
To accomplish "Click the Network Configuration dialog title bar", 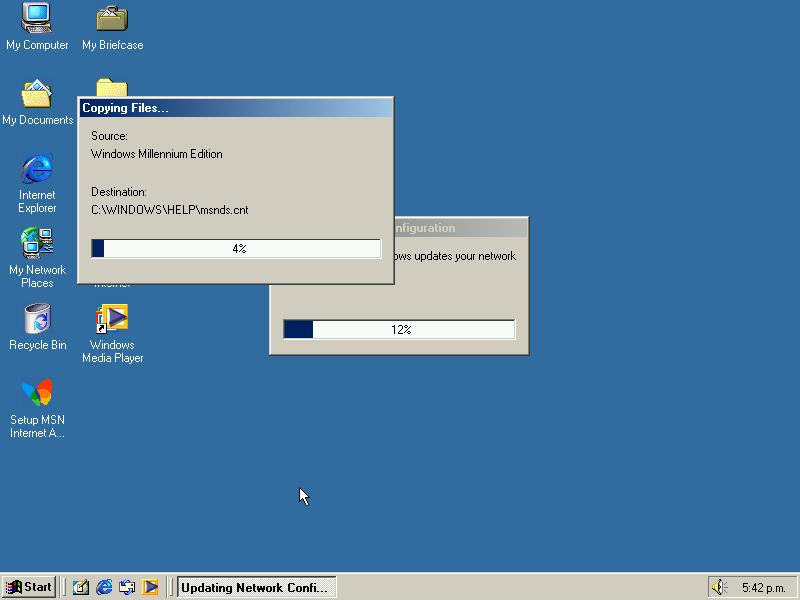I will (461, 228).
